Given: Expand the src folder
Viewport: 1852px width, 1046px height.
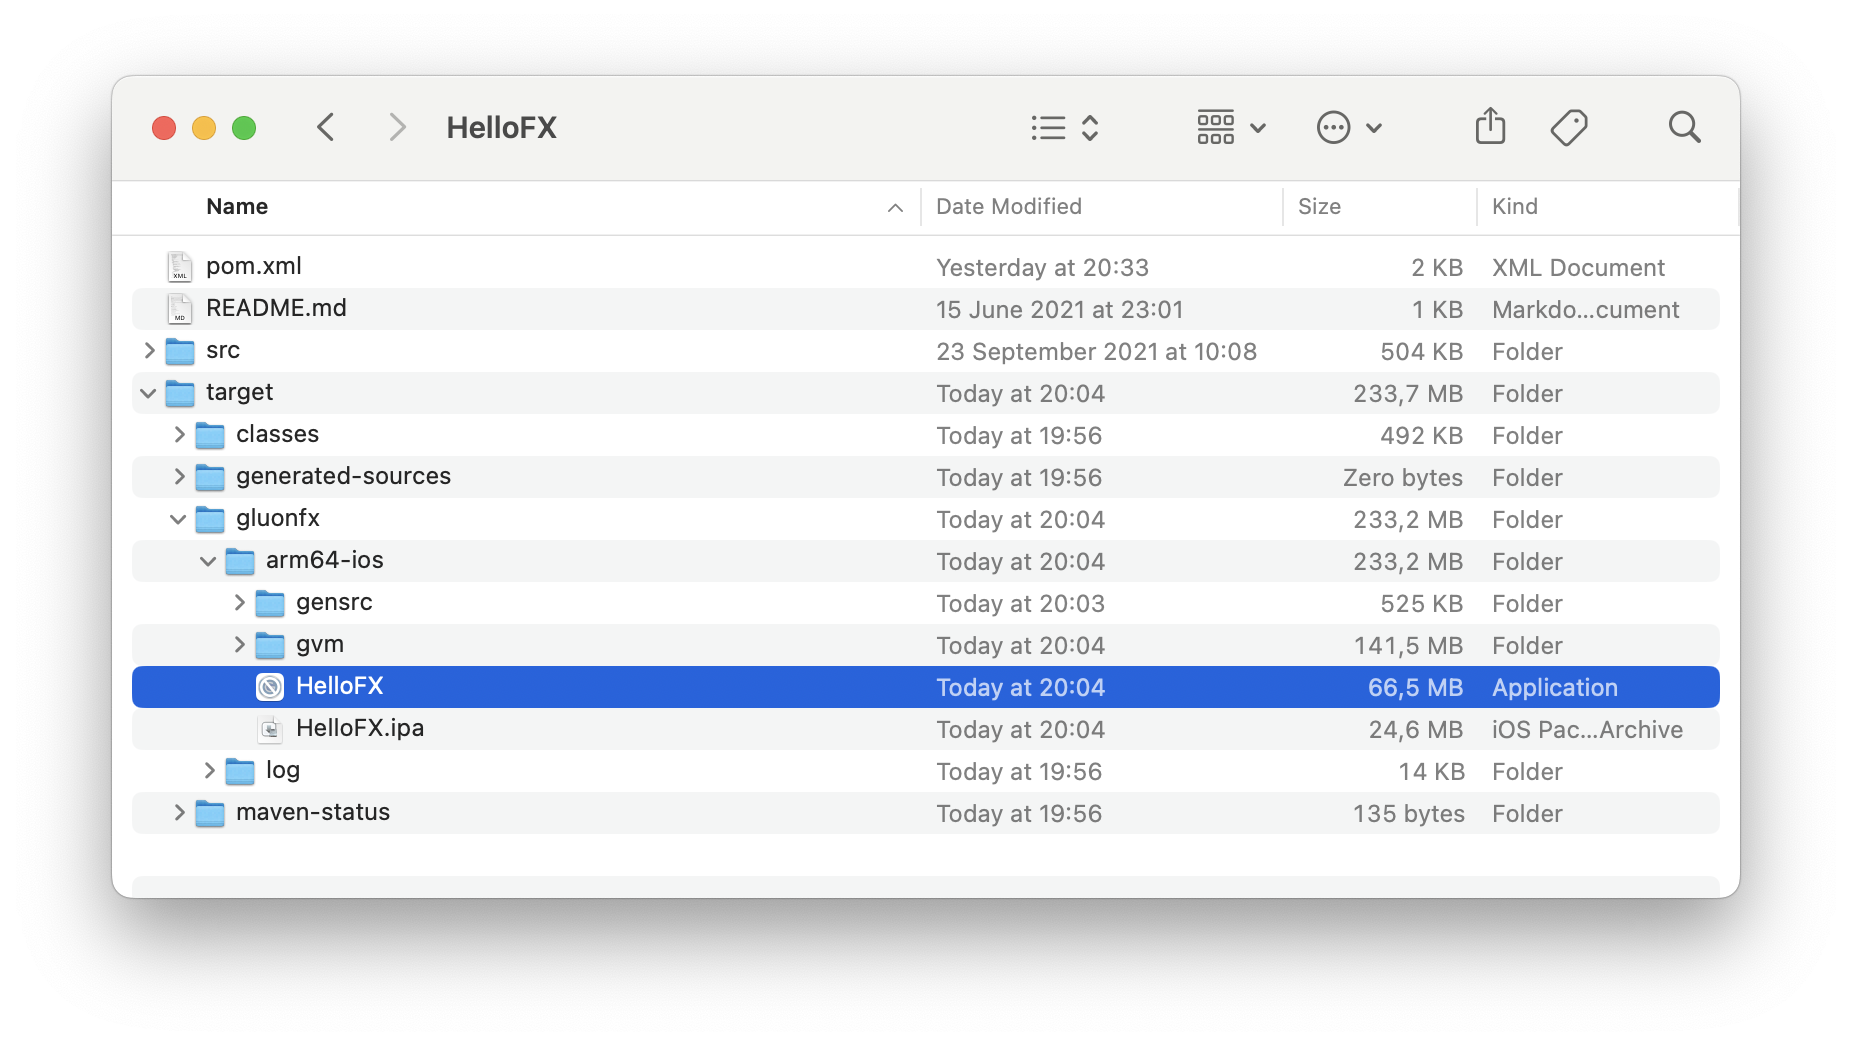Looking at the screenshot, I should click(x=149, y=350).
